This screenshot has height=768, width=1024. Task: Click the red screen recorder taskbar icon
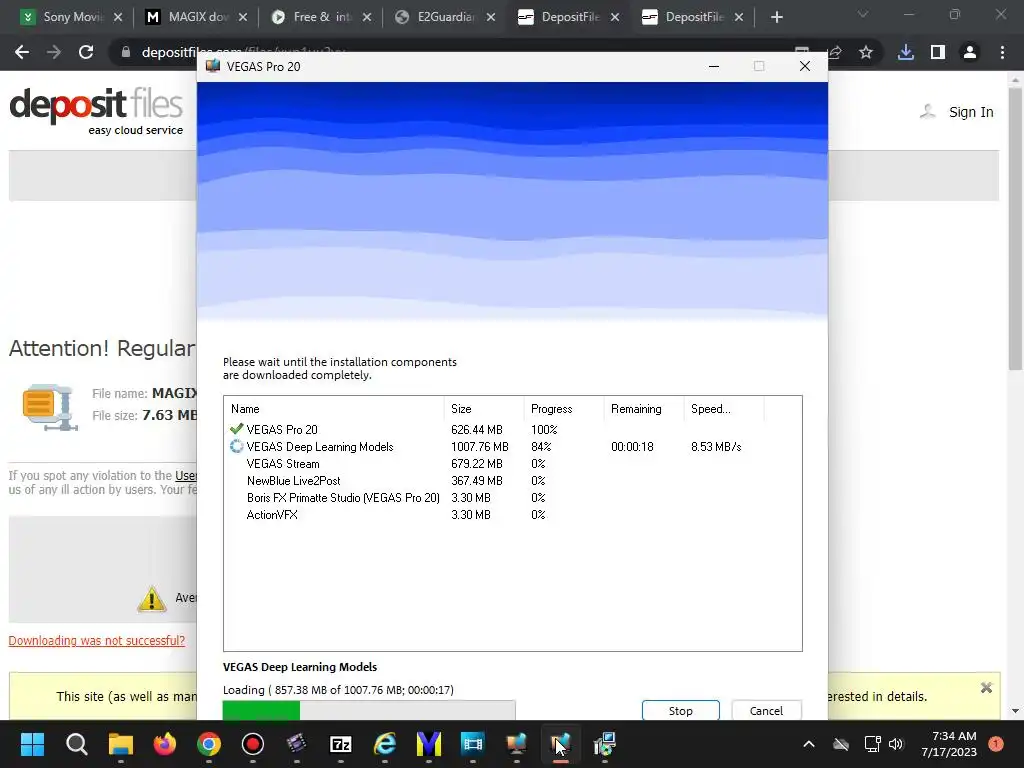[253, 744]
